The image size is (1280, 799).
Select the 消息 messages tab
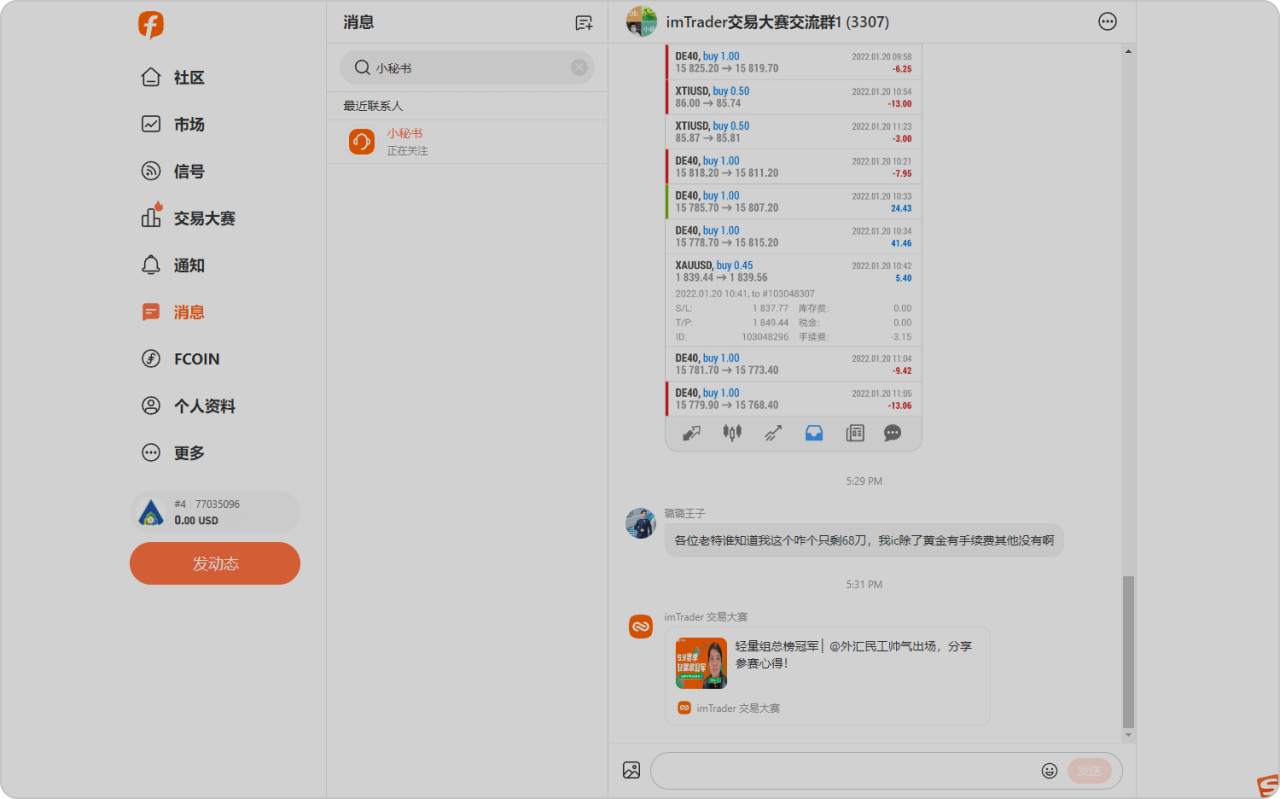click(x=173, y=312)
